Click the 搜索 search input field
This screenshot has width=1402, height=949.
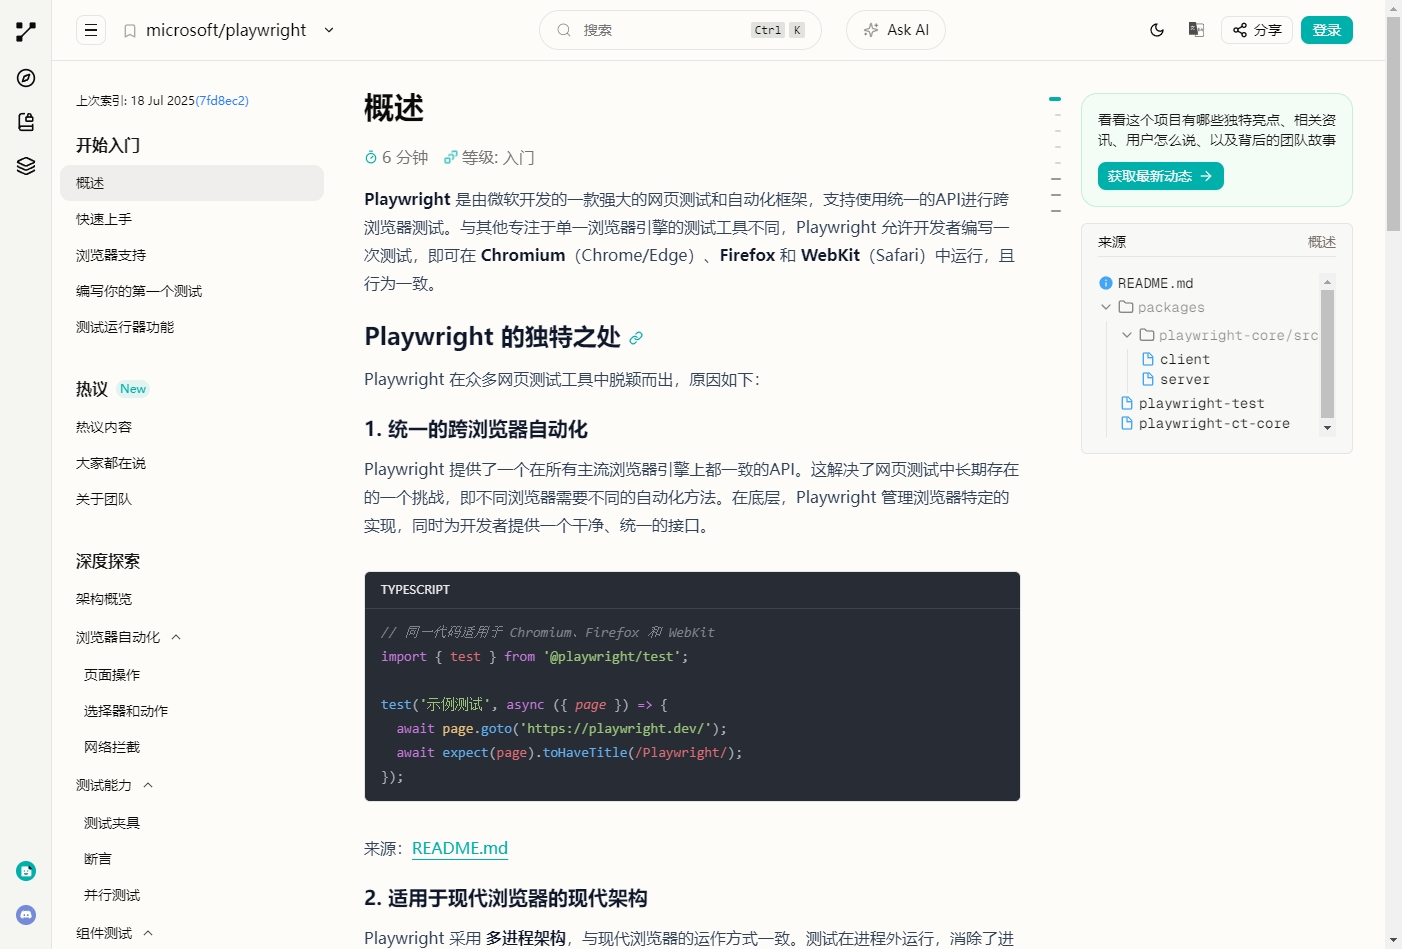680,30
